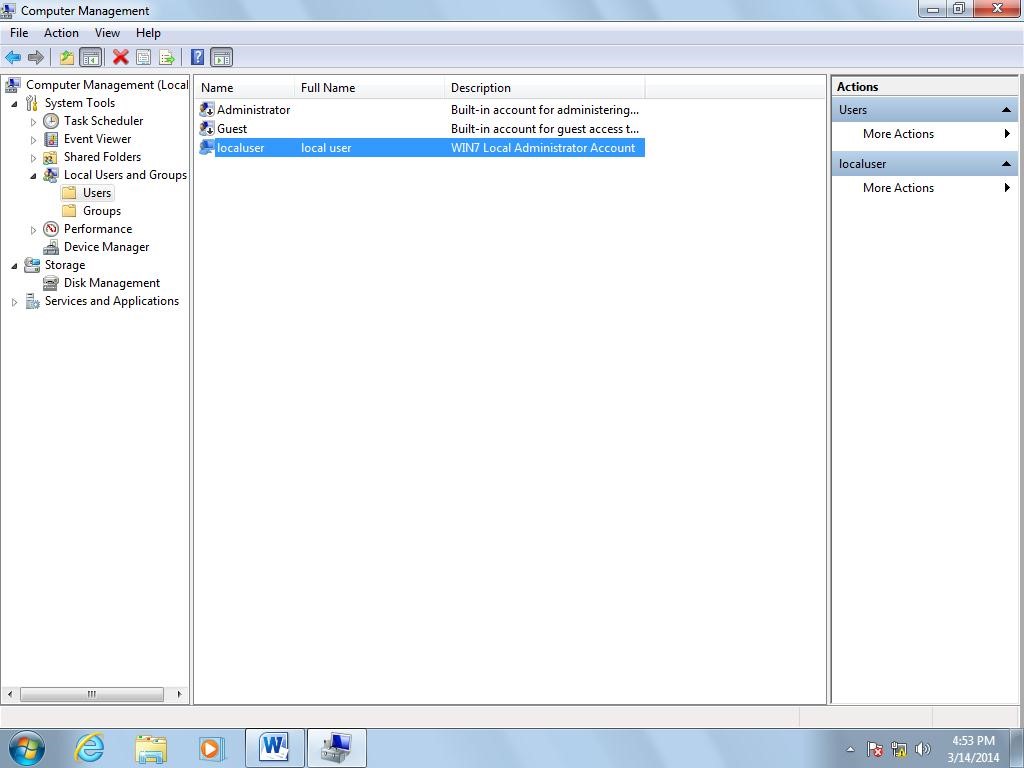Select the Administrator user account
This screenshot has height=768, width=1024.
pos(253,110)
